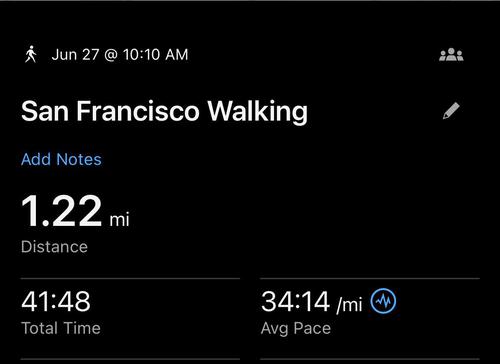Click the divider line above Avg Pace

[x=370, y=278]
